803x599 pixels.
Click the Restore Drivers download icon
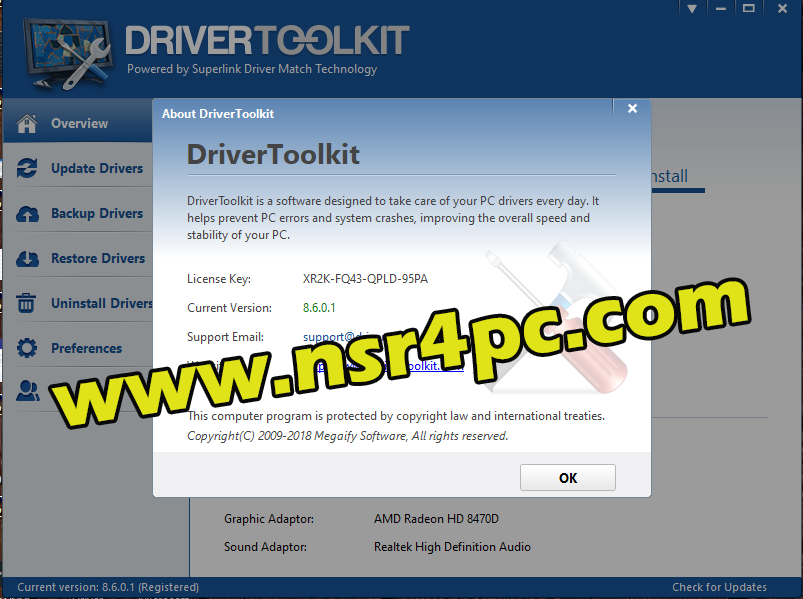pos(27,259)
